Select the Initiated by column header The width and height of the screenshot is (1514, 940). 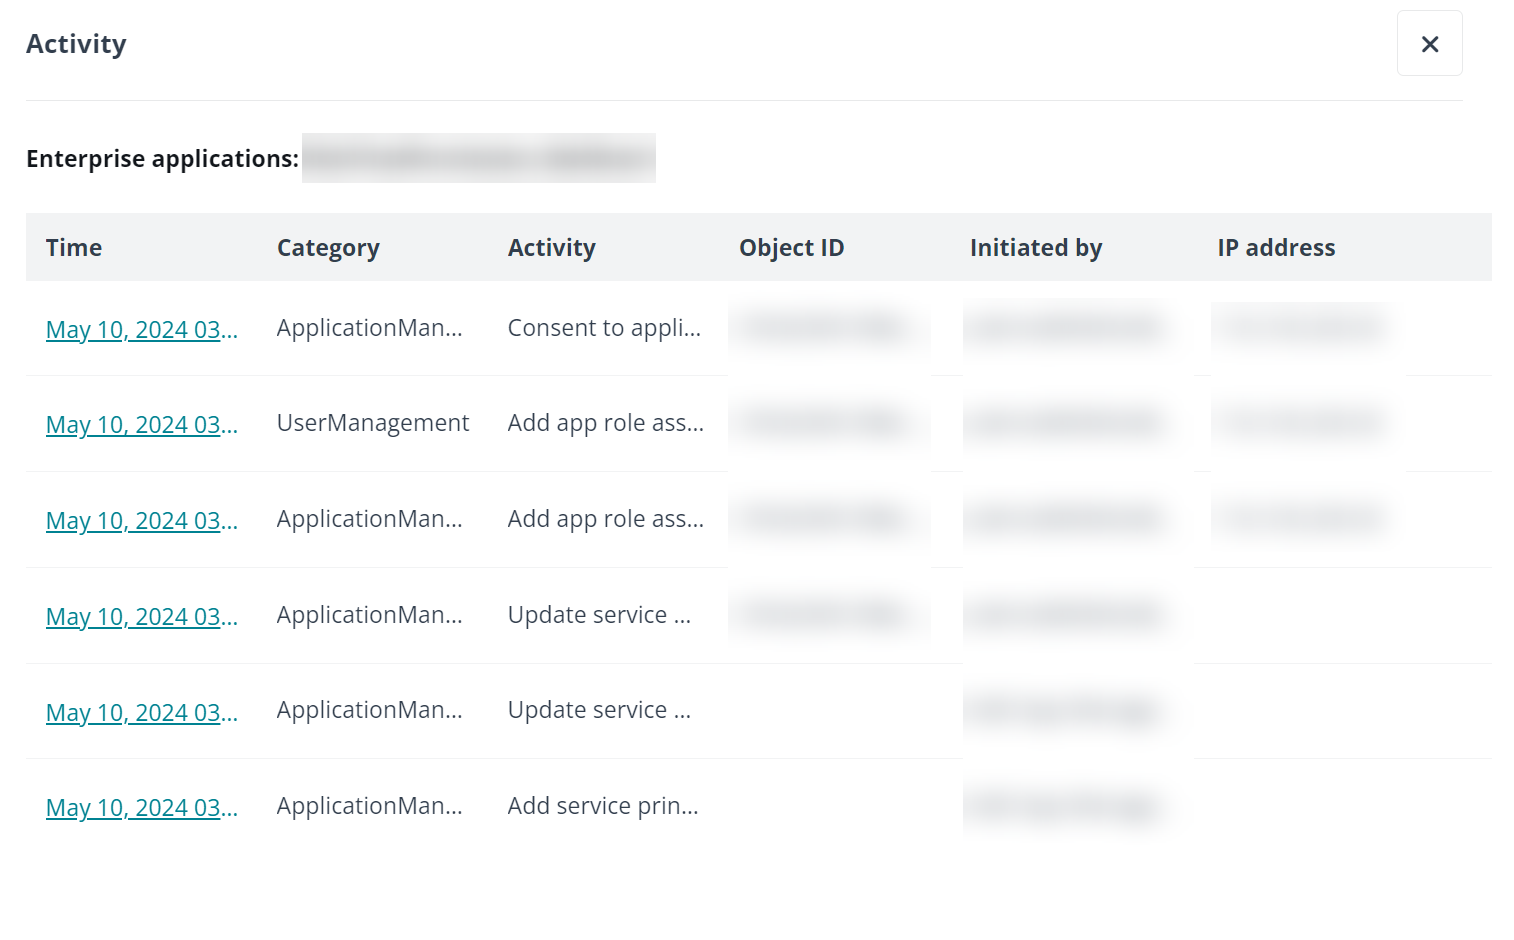coord(1035,248)
